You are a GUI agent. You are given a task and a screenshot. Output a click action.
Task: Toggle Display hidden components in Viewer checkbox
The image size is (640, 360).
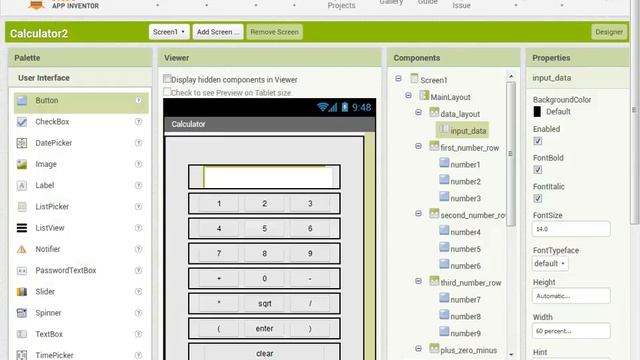[x=167, y=78]
